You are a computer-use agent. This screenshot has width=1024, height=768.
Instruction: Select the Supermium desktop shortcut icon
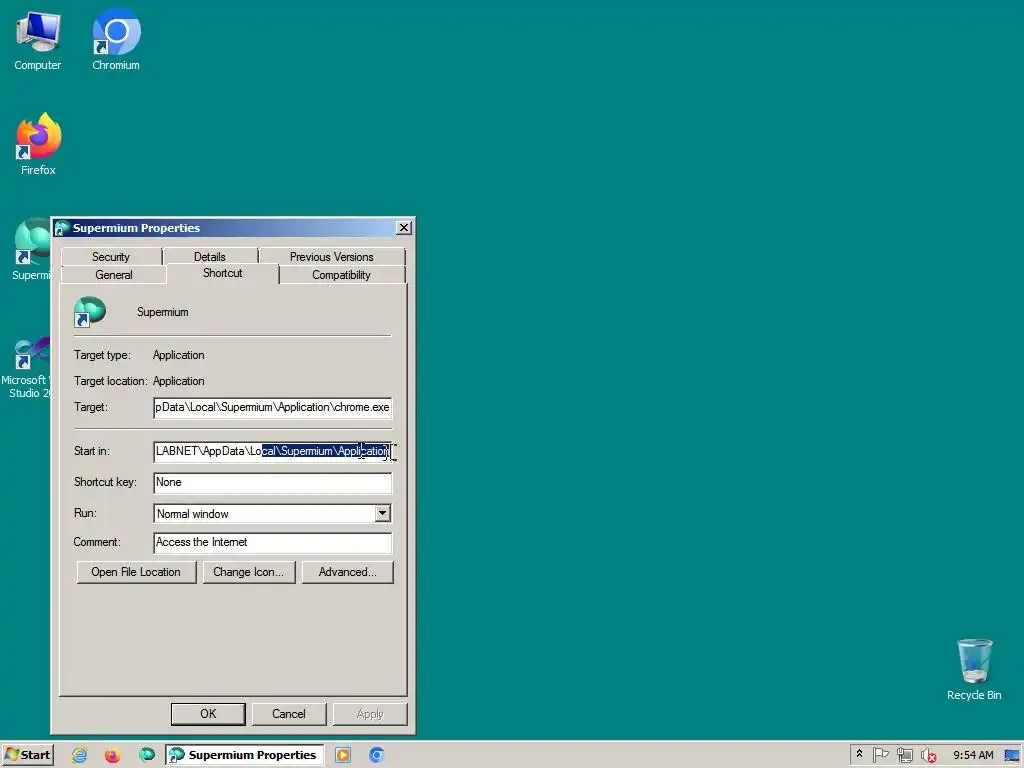point(31,250)
